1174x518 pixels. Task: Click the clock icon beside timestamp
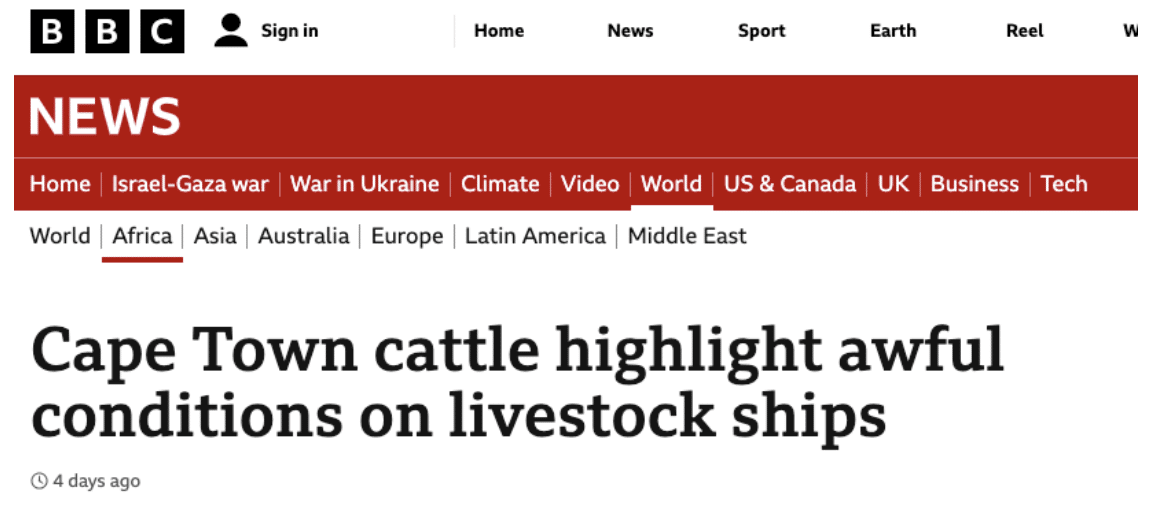click(x=40, y=481)
